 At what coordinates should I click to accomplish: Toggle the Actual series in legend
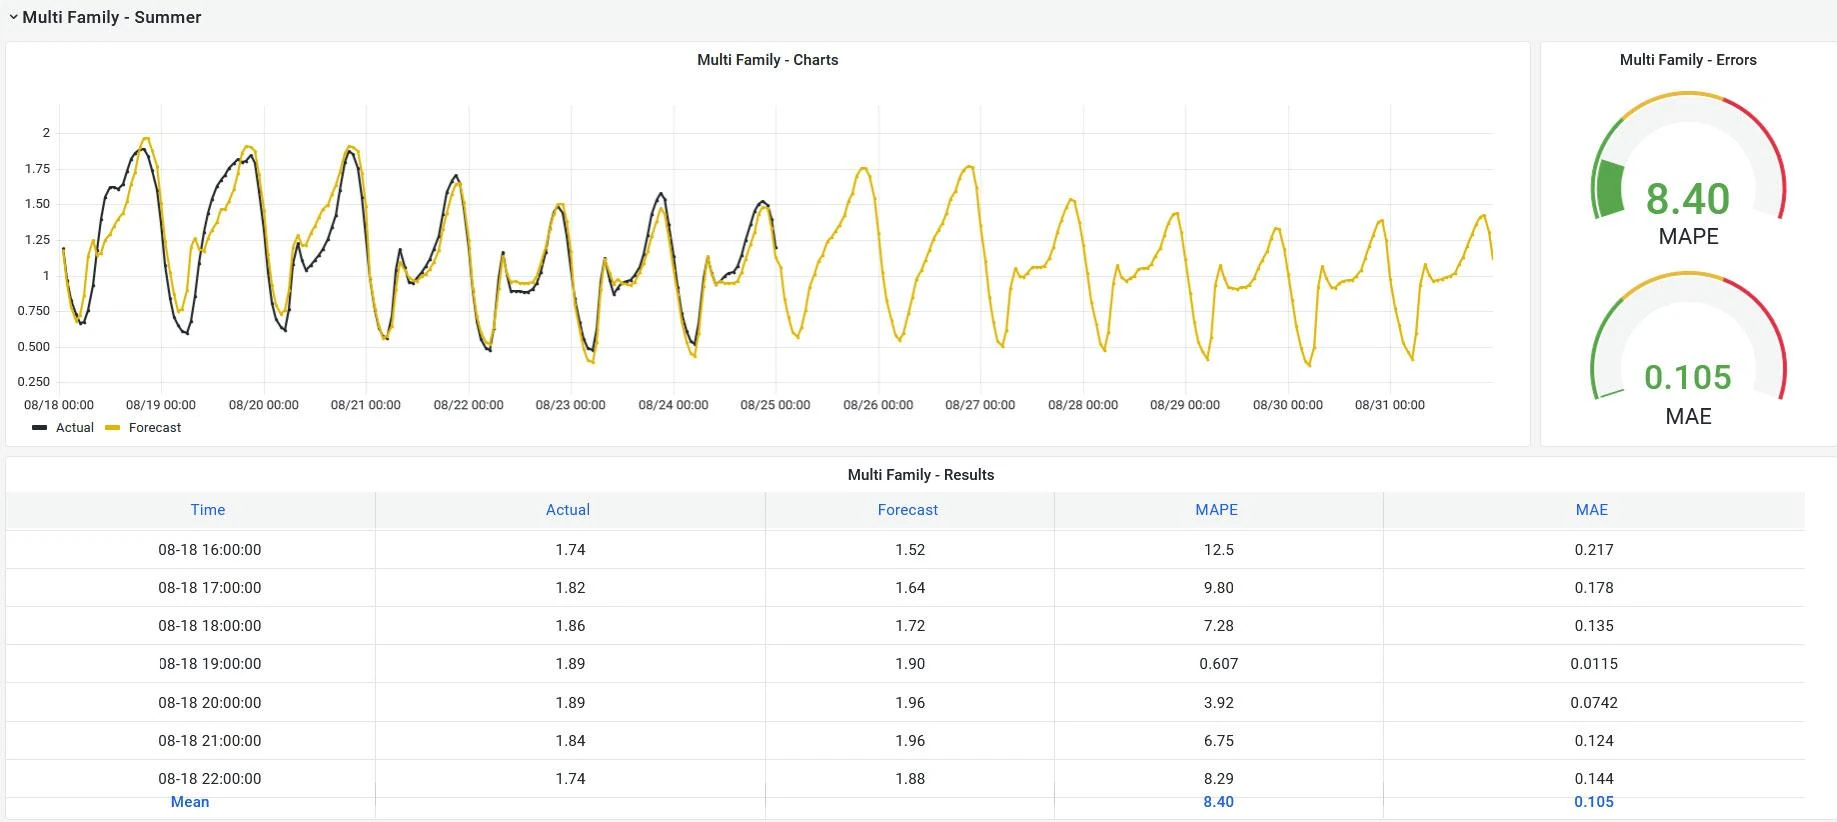click(x=75, y=428)
